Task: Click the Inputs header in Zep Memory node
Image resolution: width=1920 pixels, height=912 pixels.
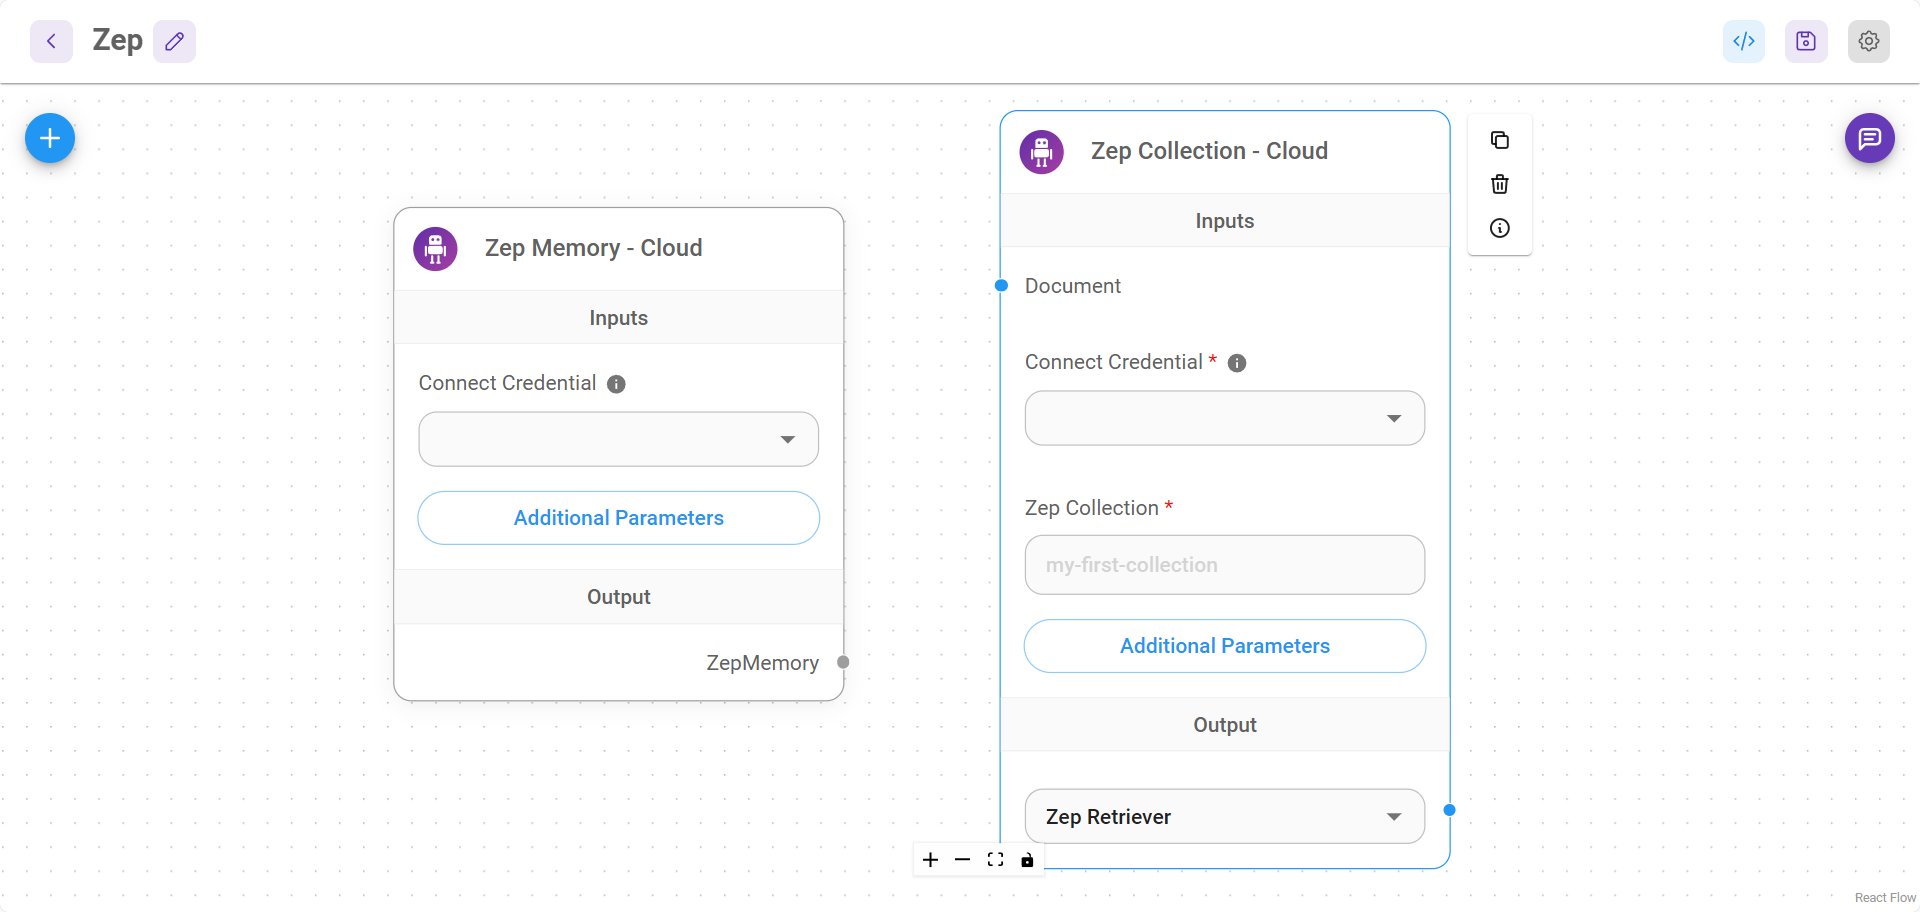Action: click(618, 318)
